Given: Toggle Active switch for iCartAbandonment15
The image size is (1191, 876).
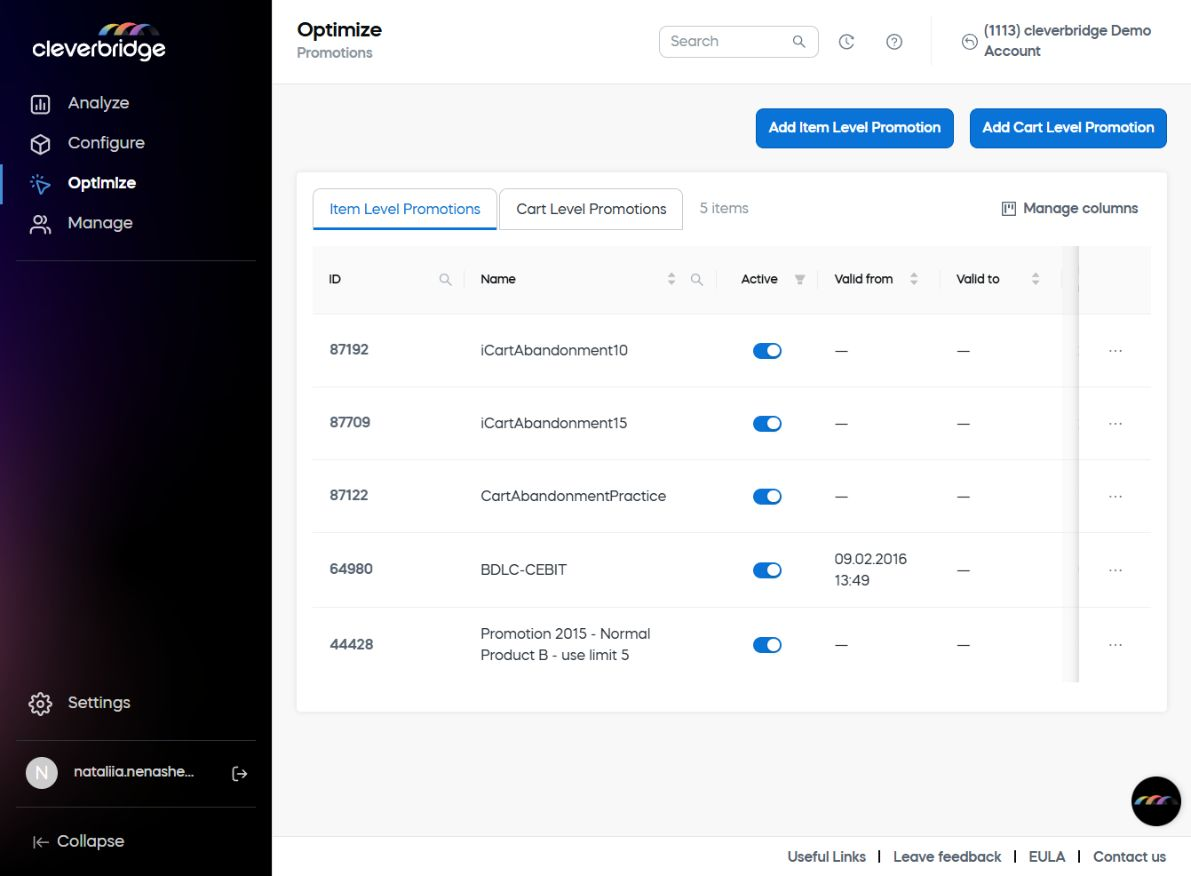Looking at the screenshot, I should point(767,424).
